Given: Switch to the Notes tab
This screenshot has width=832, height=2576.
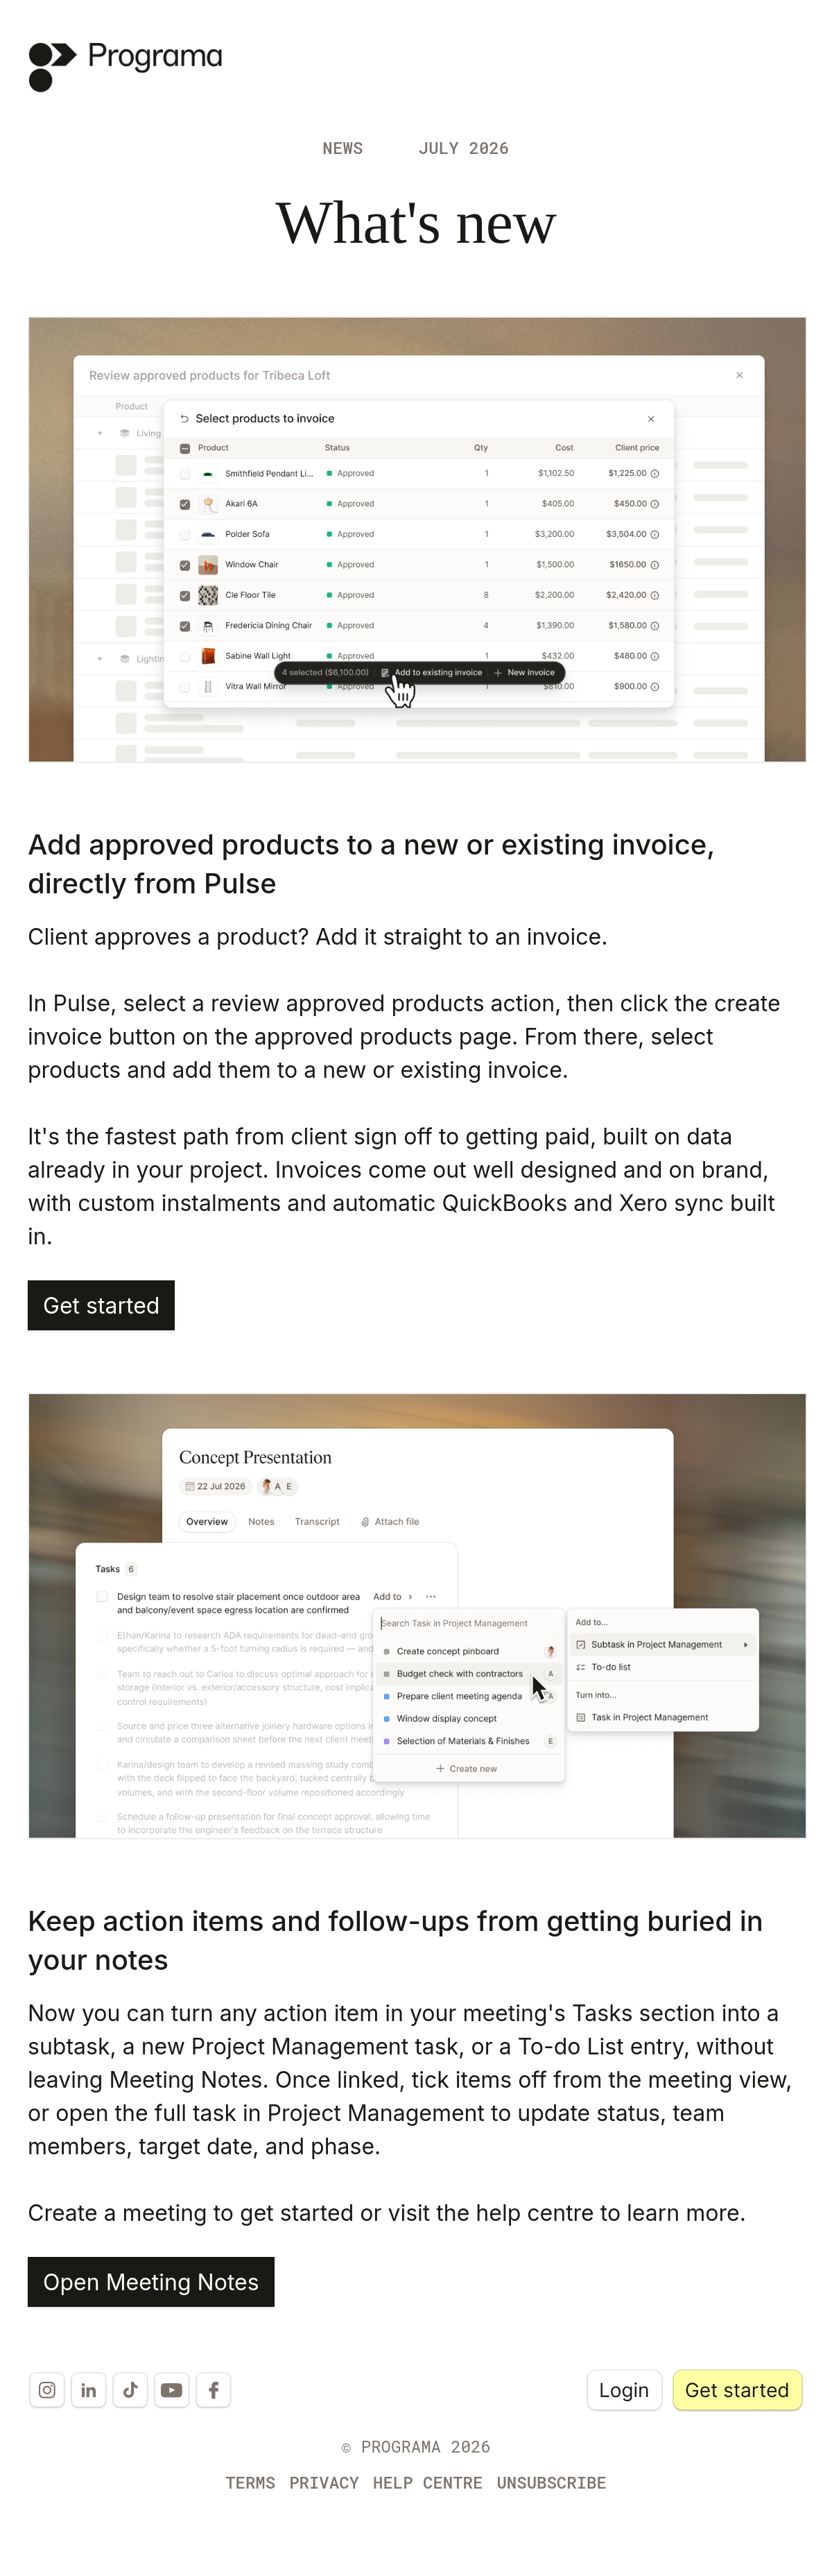Looking at the screenshot, I should 261,1521.
